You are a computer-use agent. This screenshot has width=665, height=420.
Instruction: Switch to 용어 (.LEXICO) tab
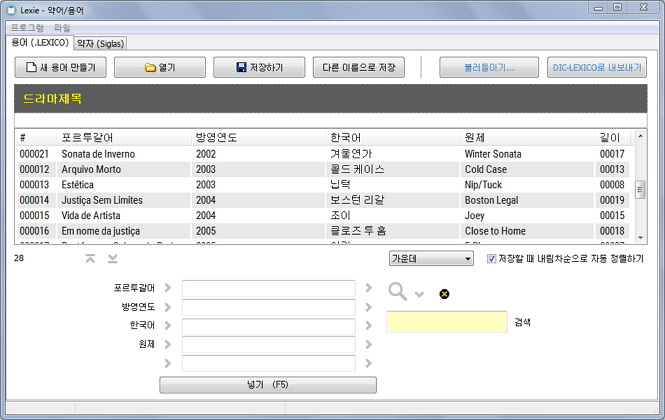(x=40, y=42)
